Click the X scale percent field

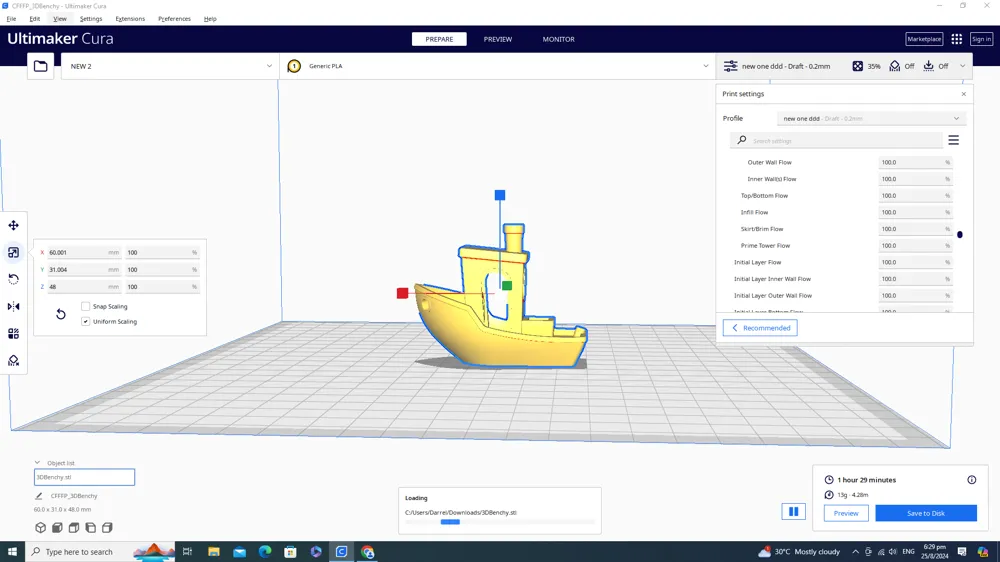[x=162, y=253]
